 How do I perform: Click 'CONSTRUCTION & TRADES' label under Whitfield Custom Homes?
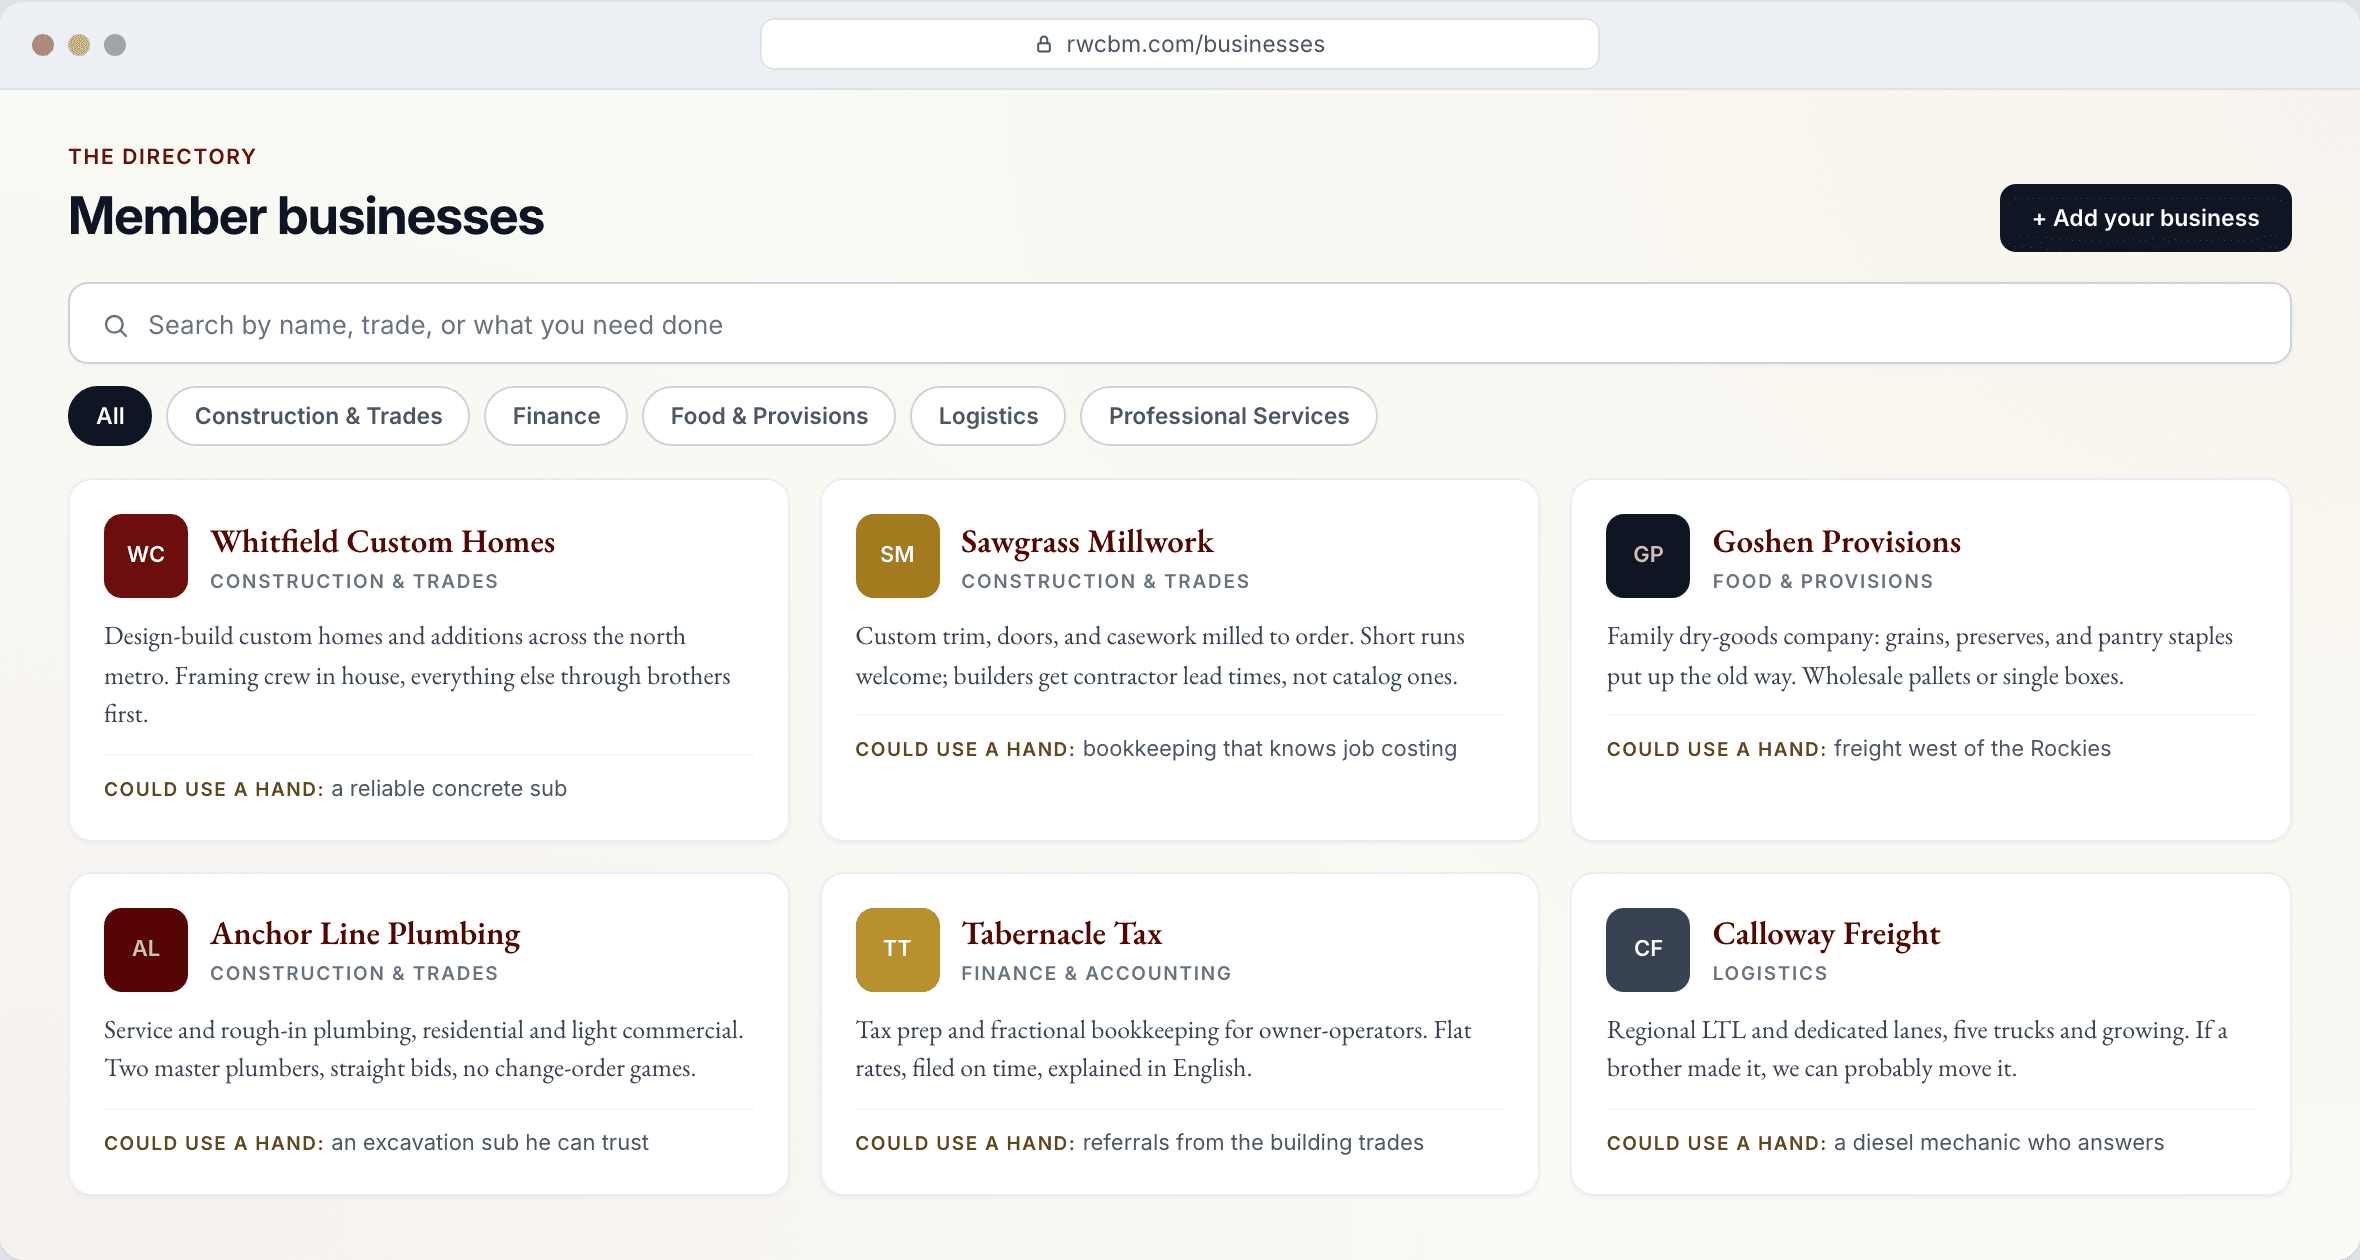point(354,582)
